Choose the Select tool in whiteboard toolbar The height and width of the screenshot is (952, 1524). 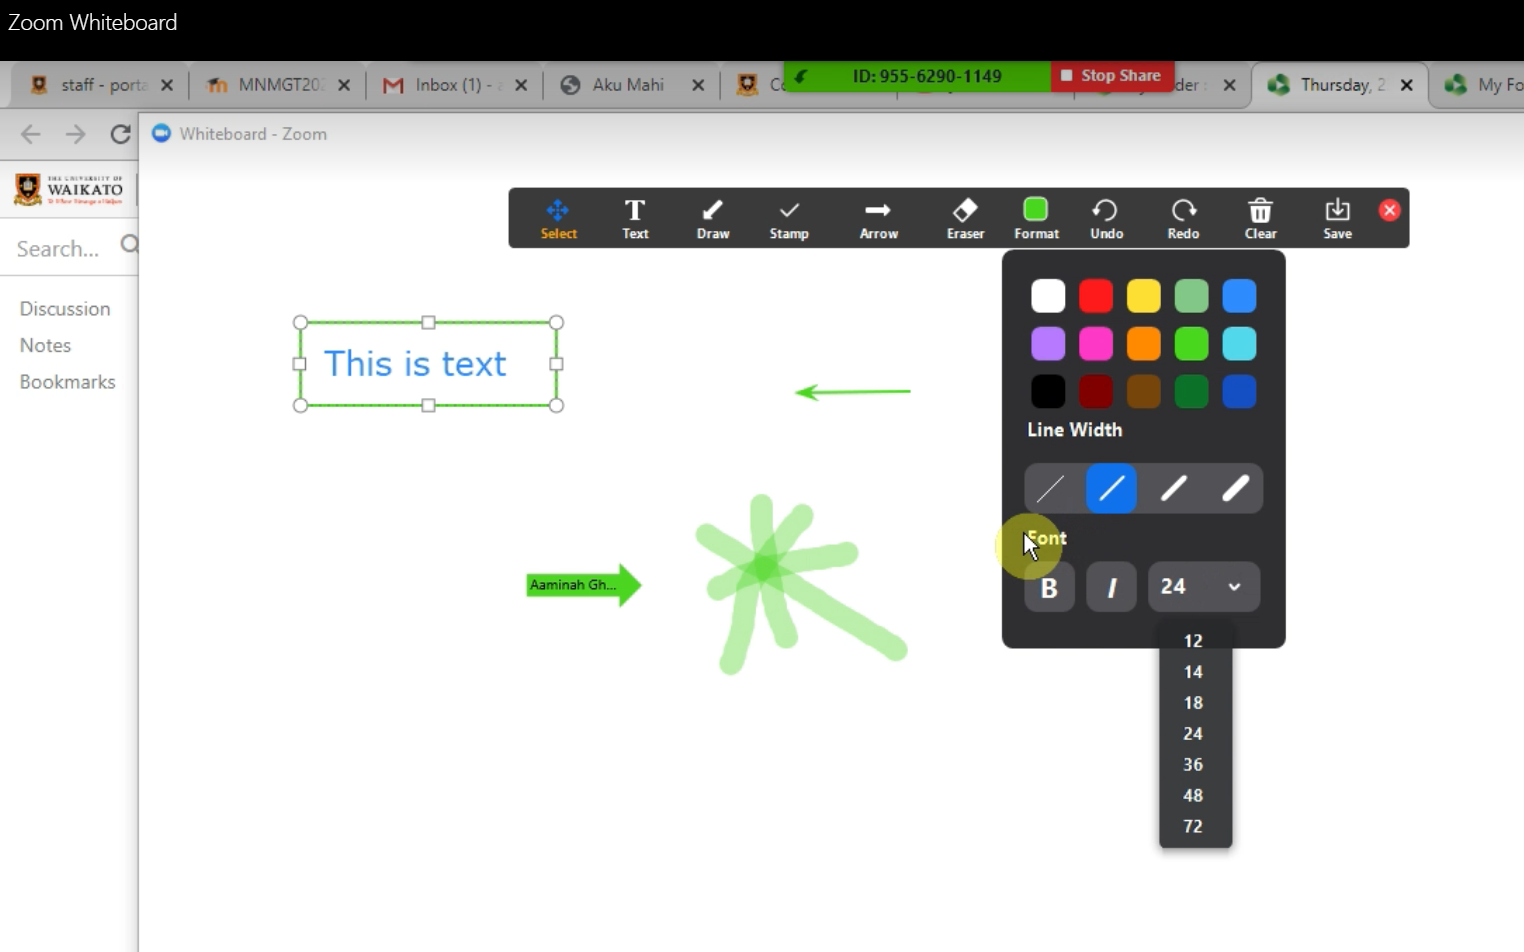point(558,219)
